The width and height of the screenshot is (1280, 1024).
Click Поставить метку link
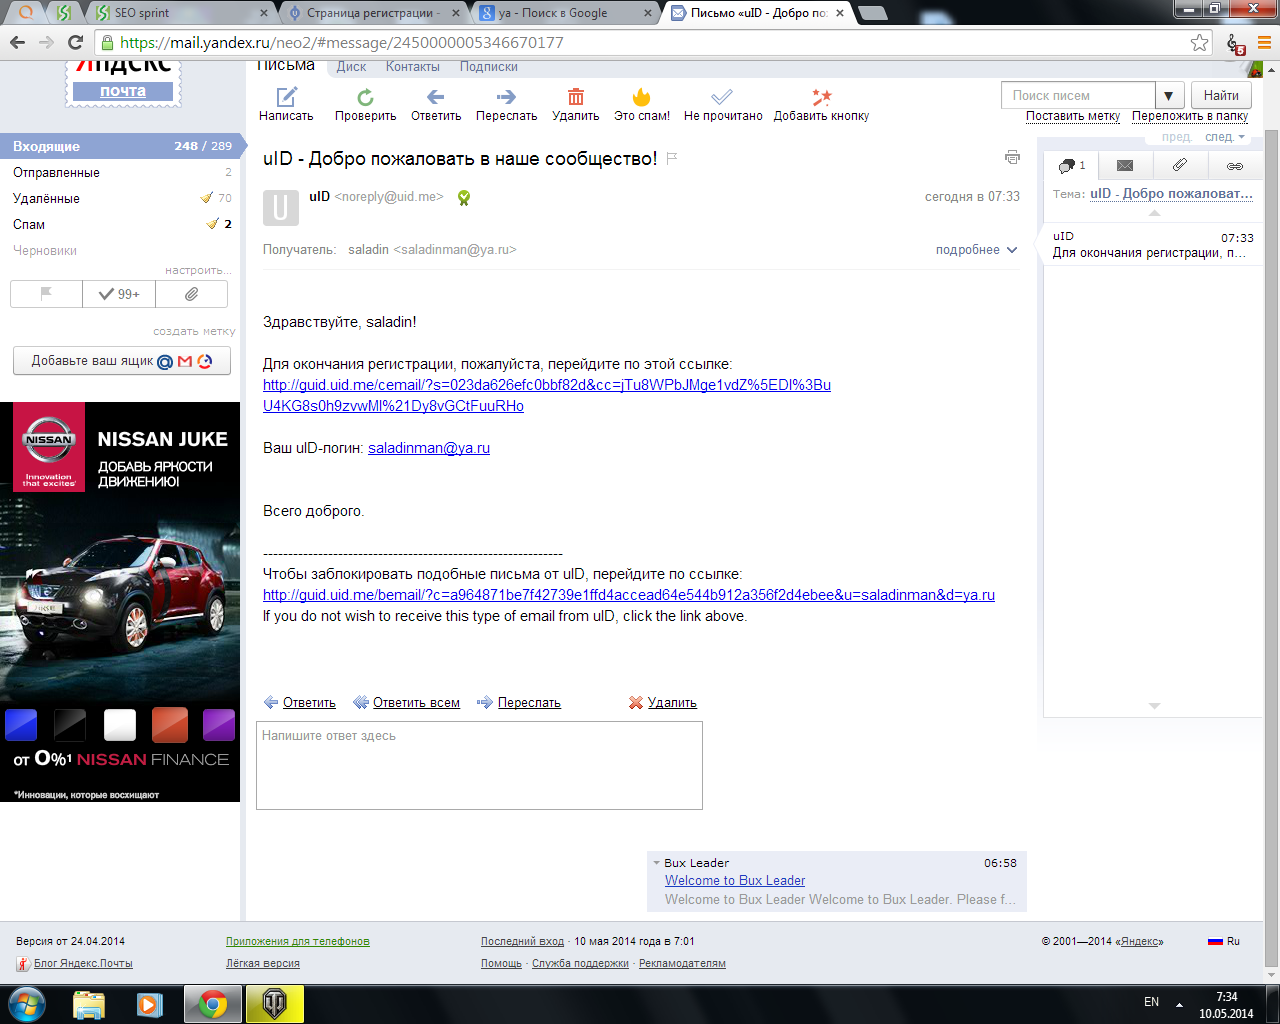1073,116
